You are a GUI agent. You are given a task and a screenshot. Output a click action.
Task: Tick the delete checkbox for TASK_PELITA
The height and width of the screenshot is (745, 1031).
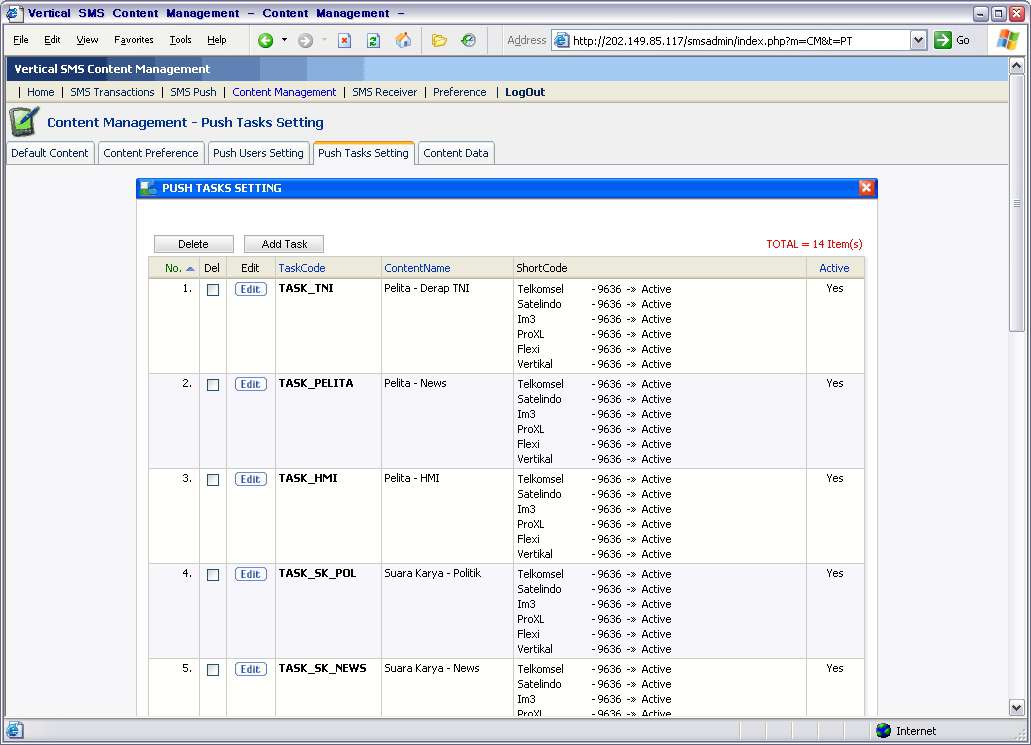tap(213, 385)
